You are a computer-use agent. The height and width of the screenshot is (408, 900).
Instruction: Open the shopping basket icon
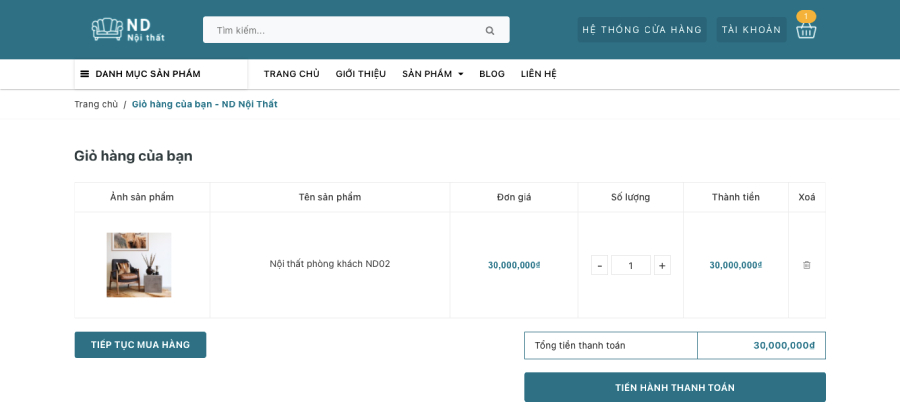click(806, 30)
